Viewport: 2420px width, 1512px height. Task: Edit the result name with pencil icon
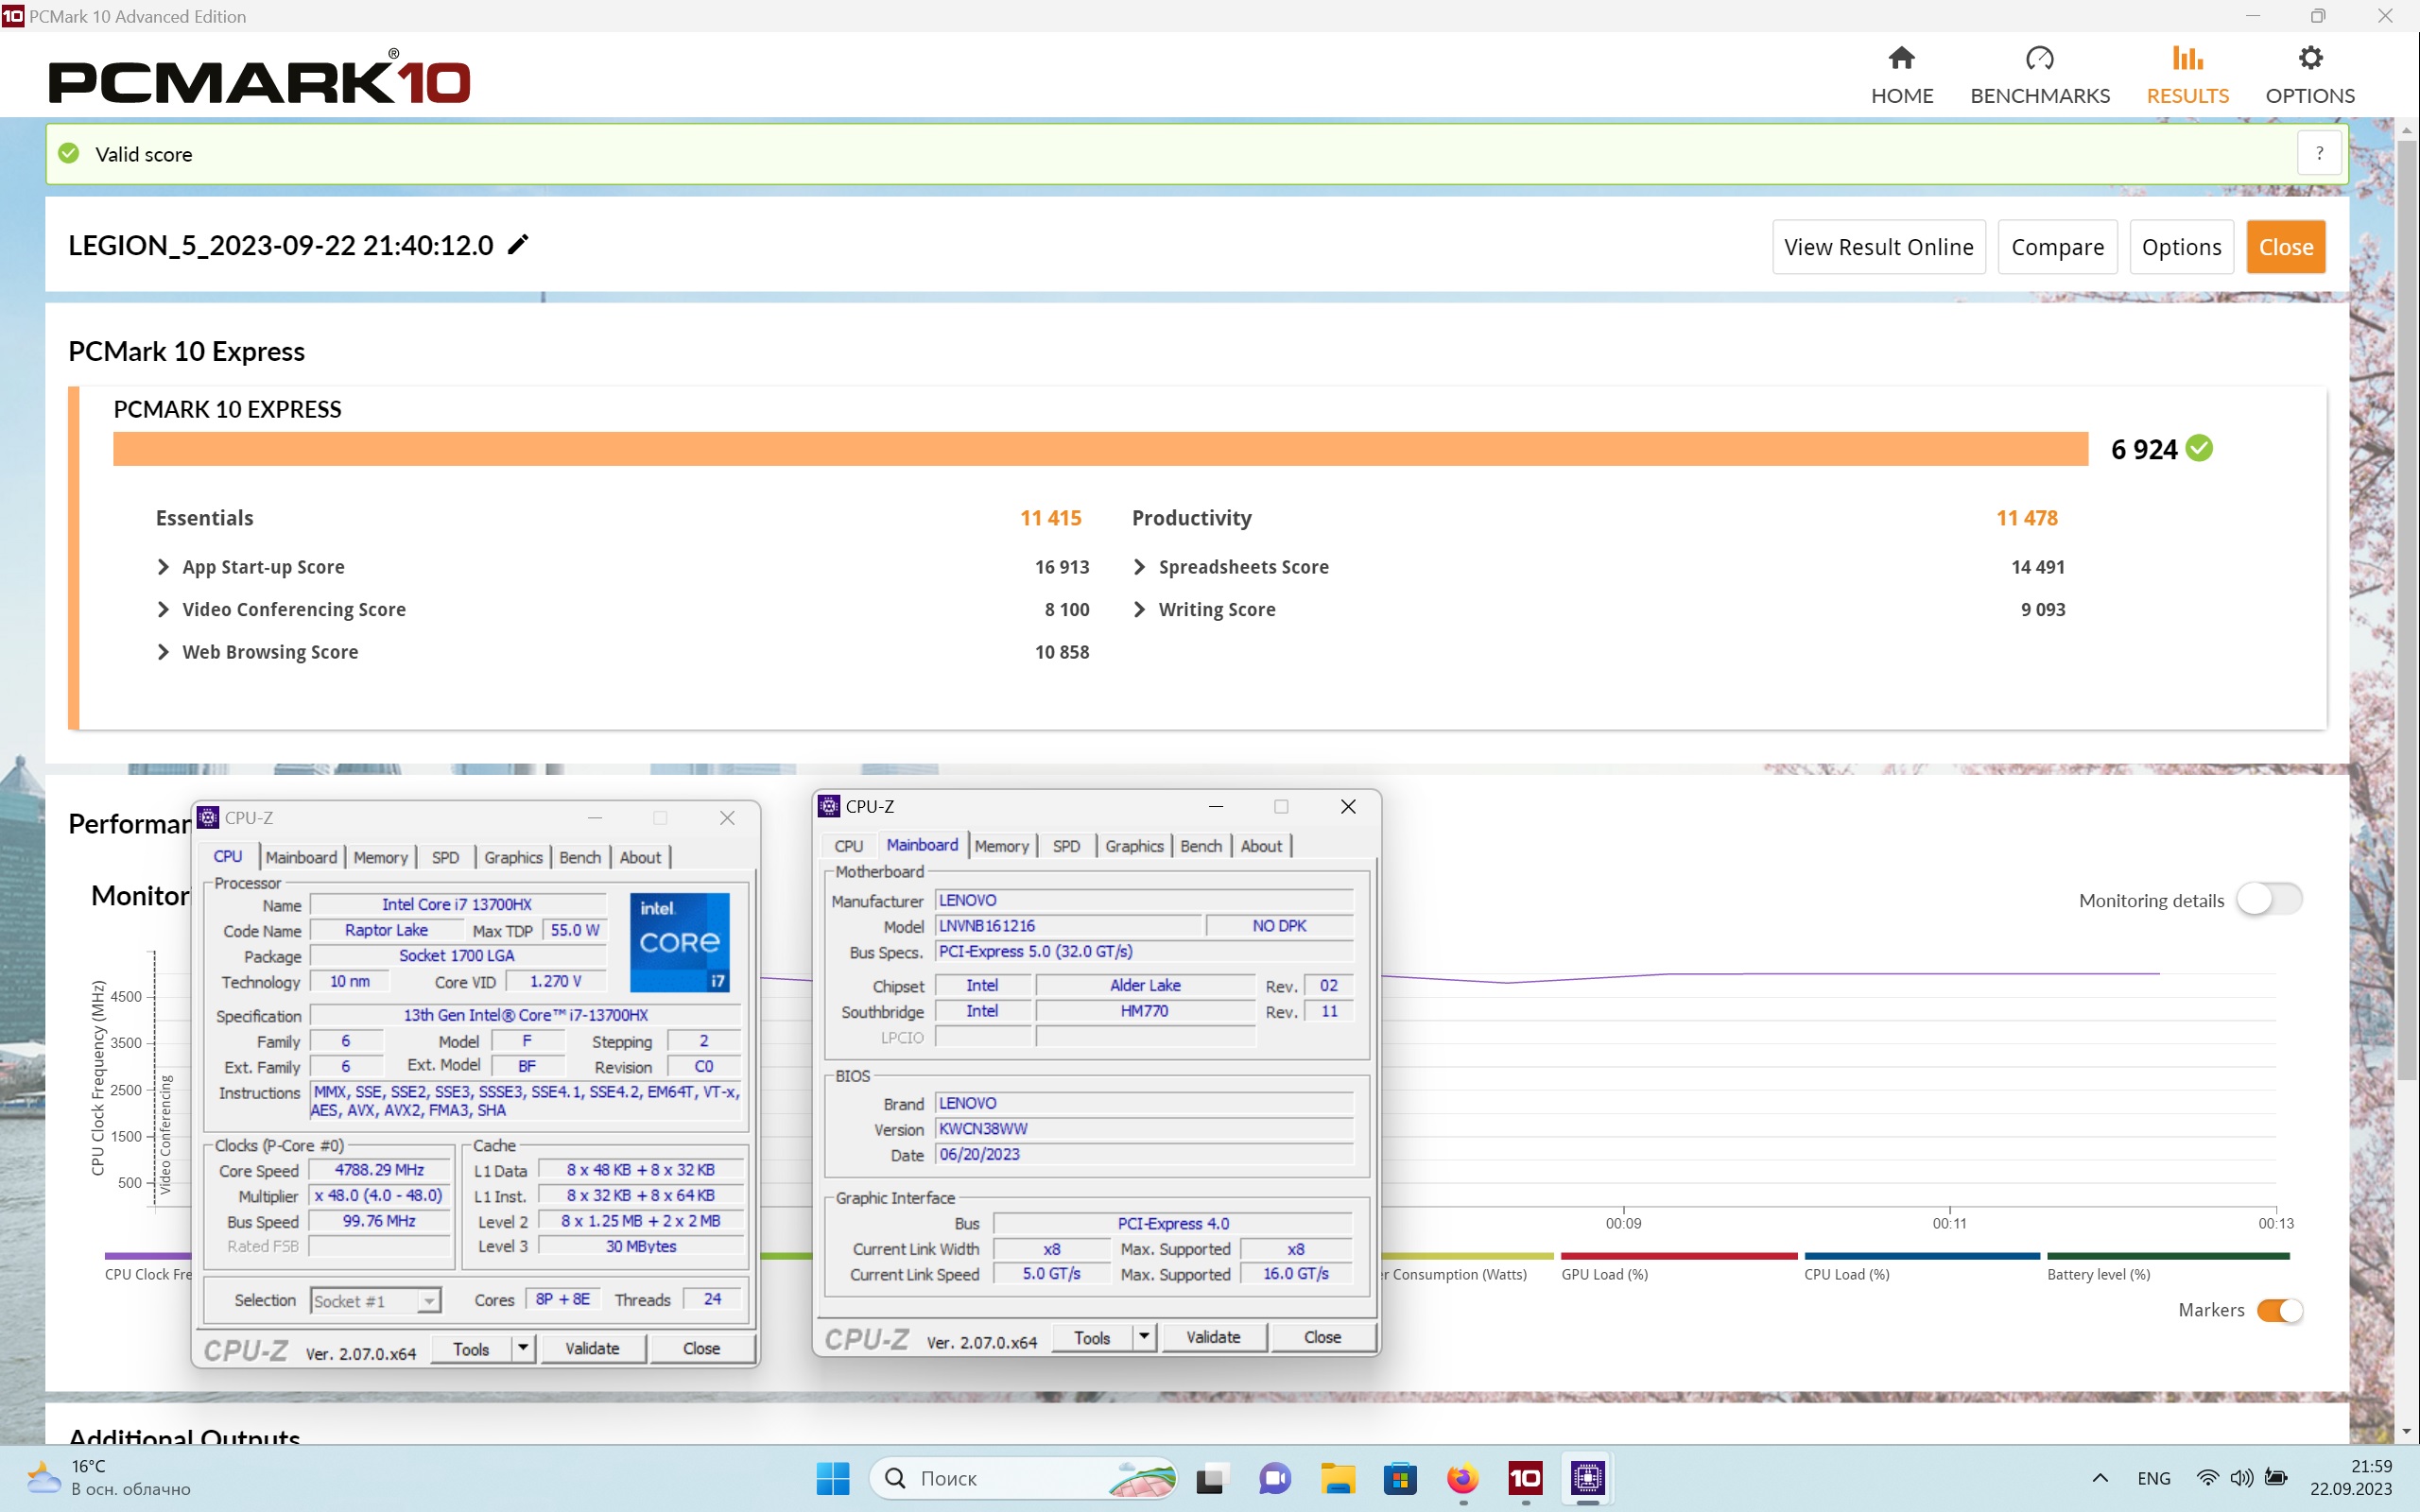point(517,245)
